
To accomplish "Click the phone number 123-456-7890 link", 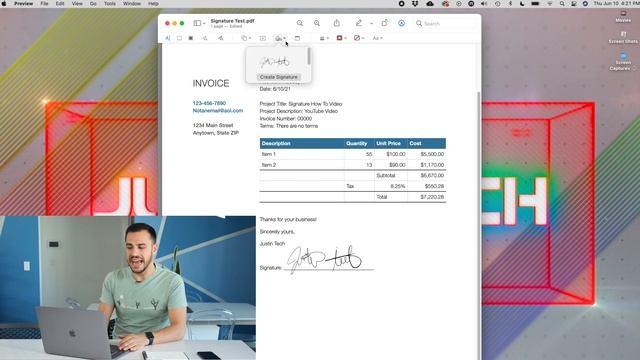I will point(209,103).
